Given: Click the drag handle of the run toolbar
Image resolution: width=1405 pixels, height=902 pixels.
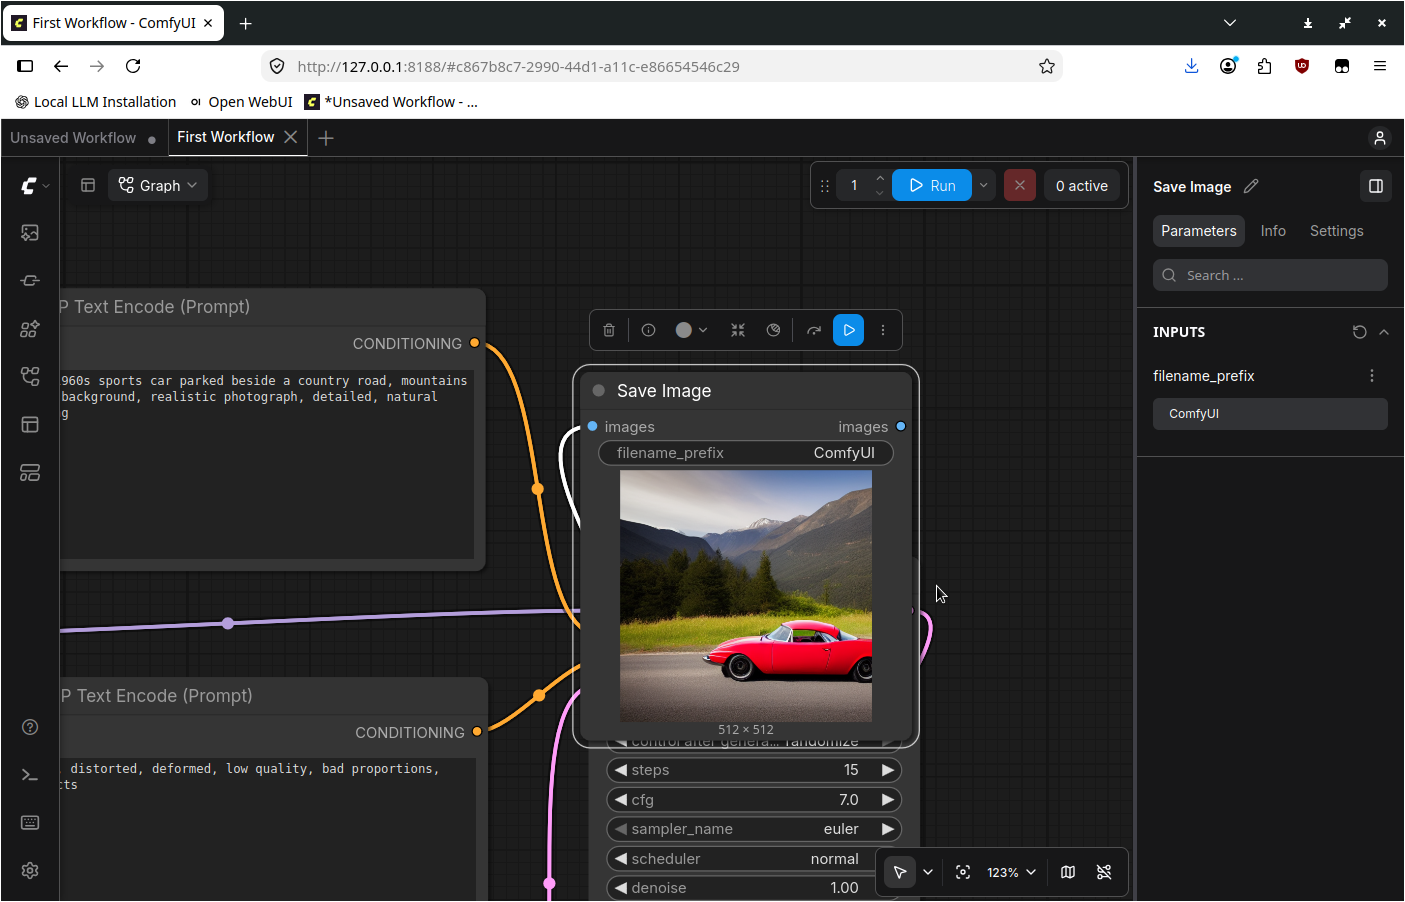Looking at the screenshot, I should click(825, 186).
